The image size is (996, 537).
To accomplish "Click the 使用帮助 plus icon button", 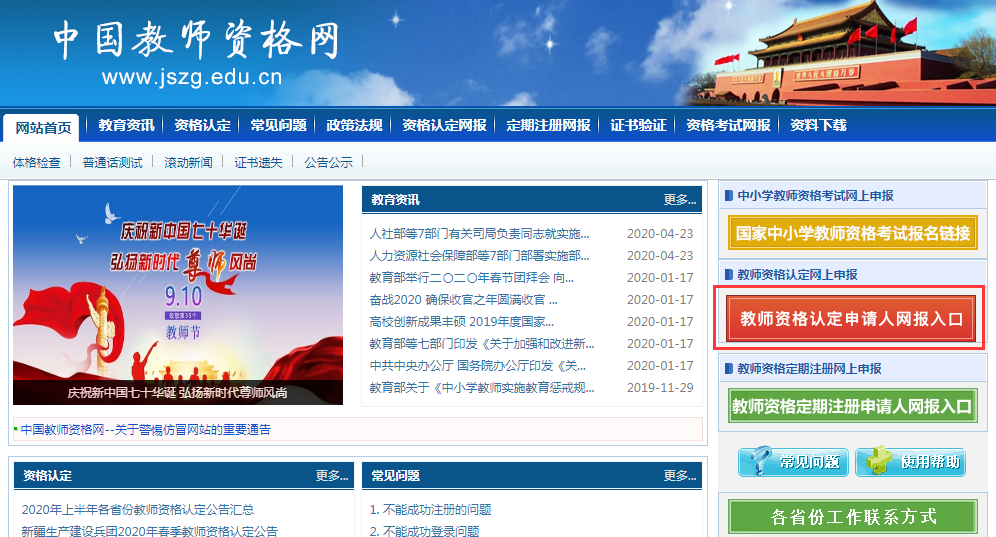I will click(910, 462).
